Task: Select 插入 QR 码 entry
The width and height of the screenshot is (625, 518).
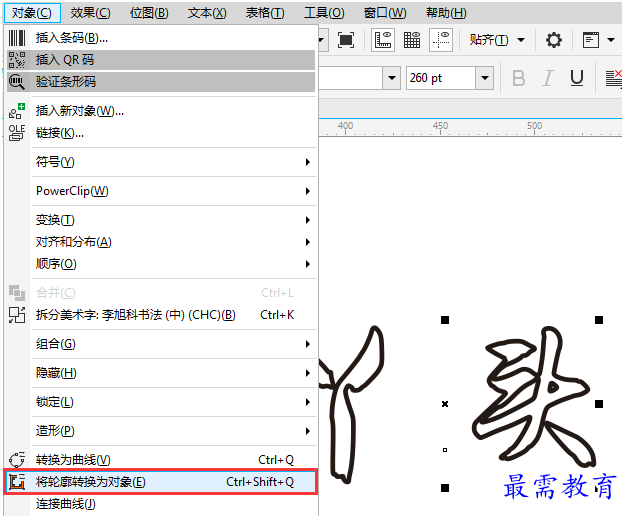Action: (161, 60)
